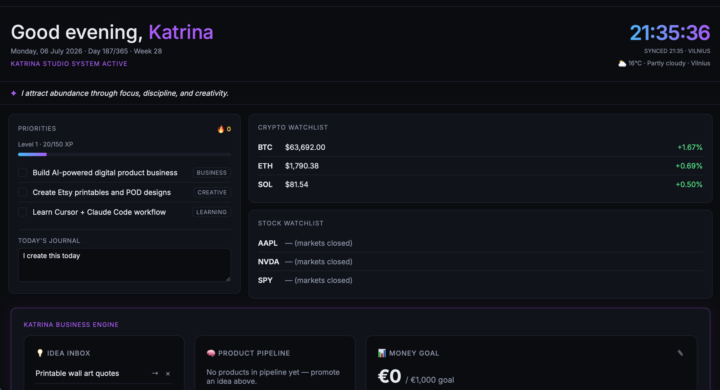The height and width of the screenshot is (390, 720).
Task: Click into Today's Journal text area
Action: click(x=124, y=265)
